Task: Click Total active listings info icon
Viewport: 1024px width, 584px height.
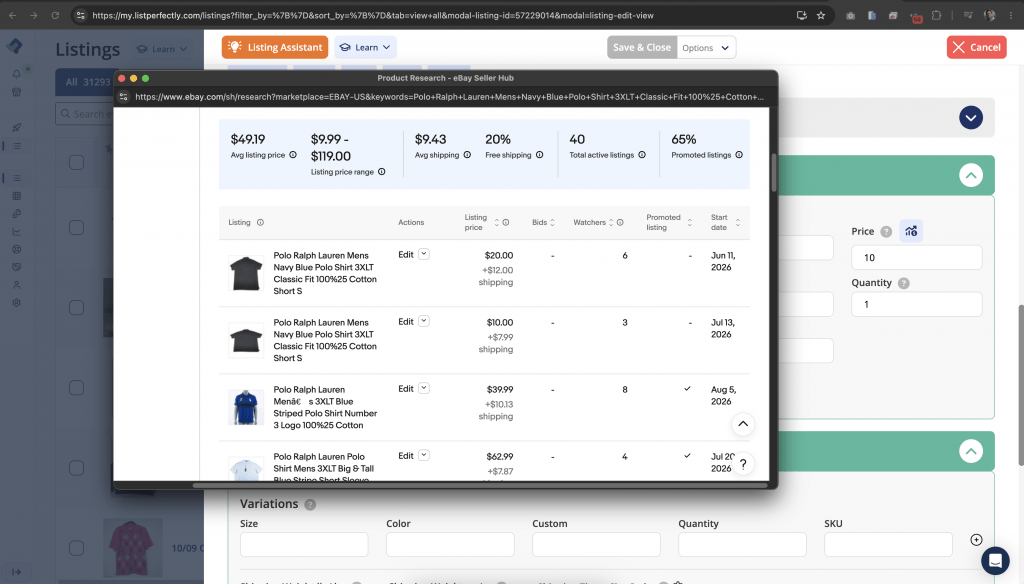Action: coord(642,155)
